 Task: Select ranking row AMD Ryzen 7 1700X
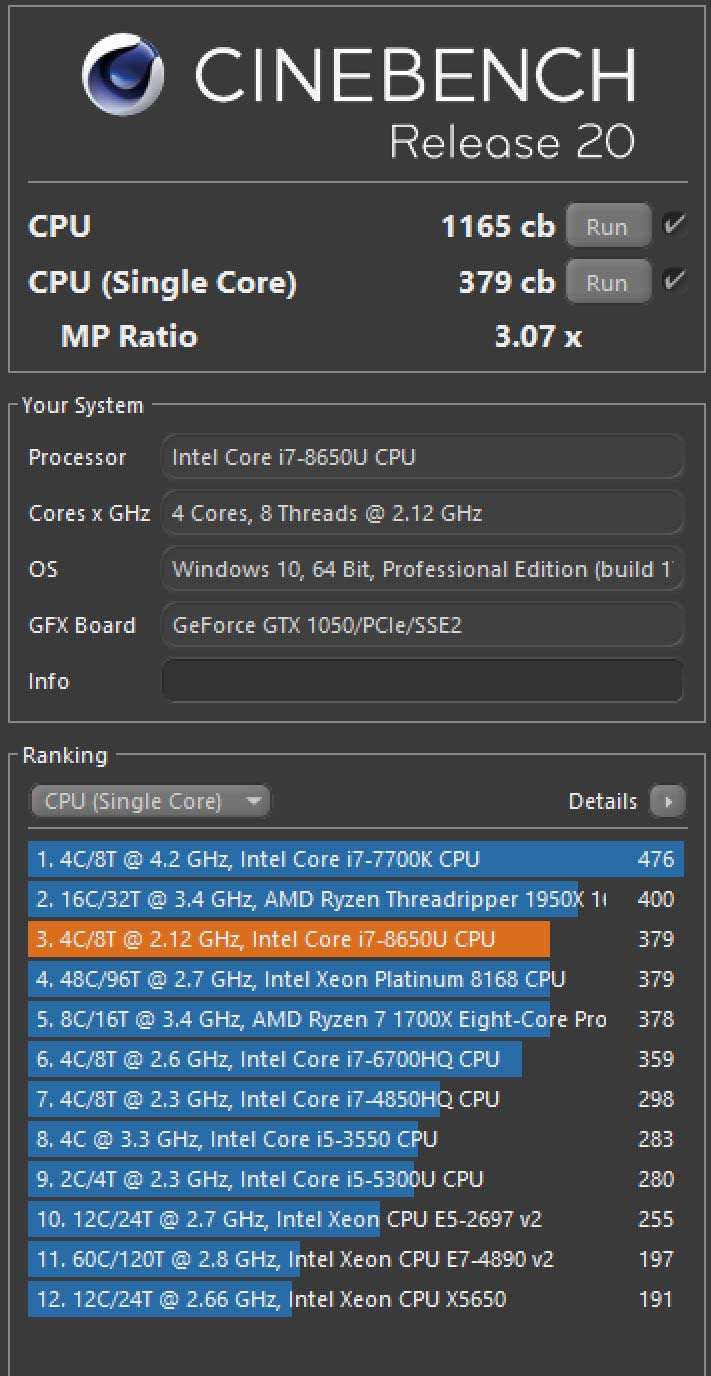356,1019
